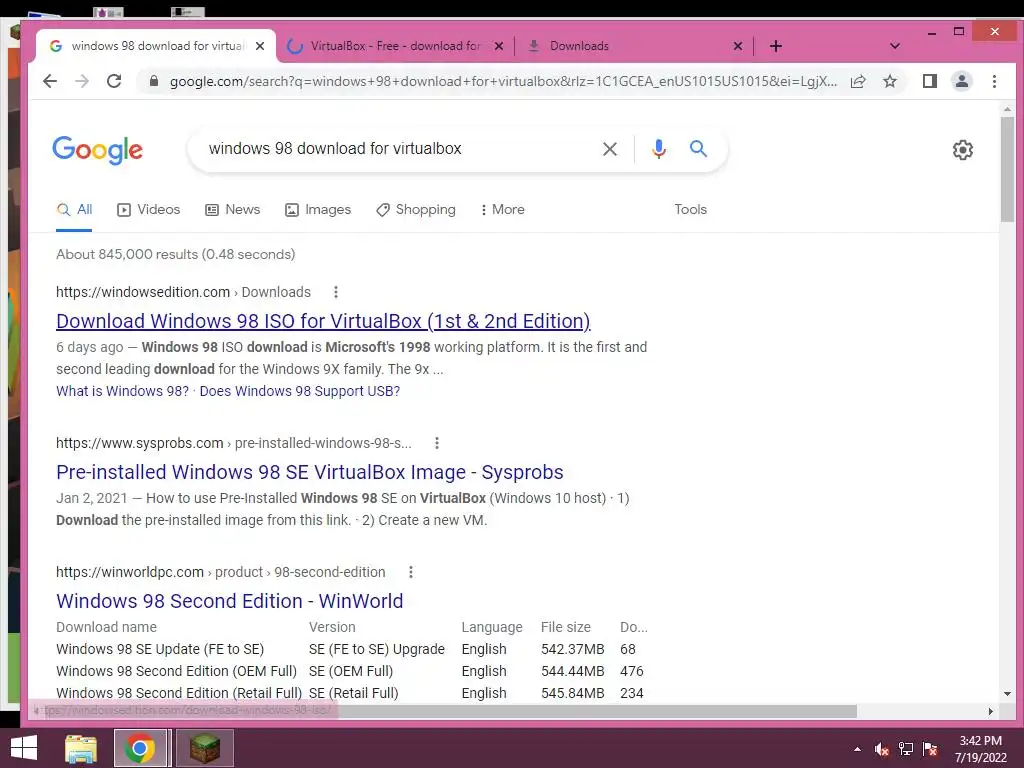Open the Windows Start menu
This screenshot has height=768, width=1024.
(24, 748)
